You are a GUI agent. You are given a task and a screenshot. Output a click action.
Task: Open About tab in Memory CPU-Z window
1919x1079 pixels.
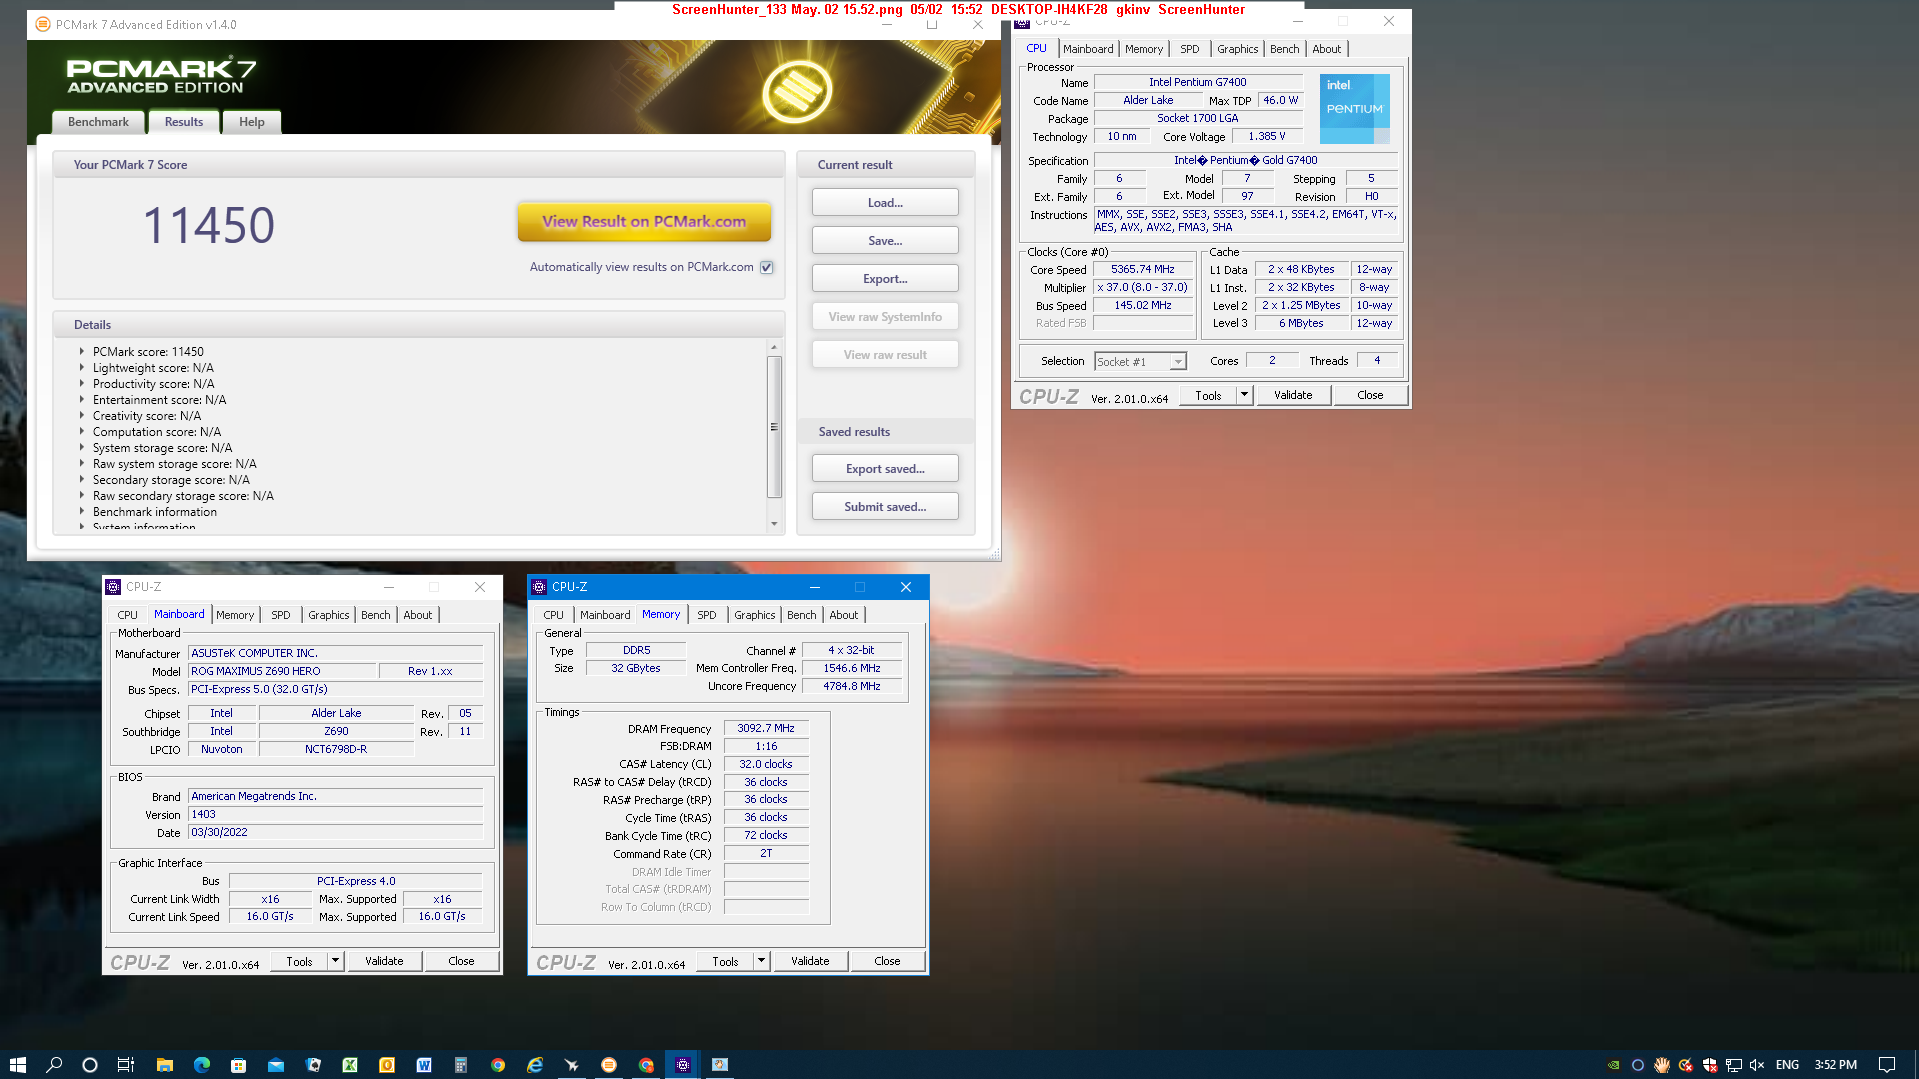pos(844,615)
